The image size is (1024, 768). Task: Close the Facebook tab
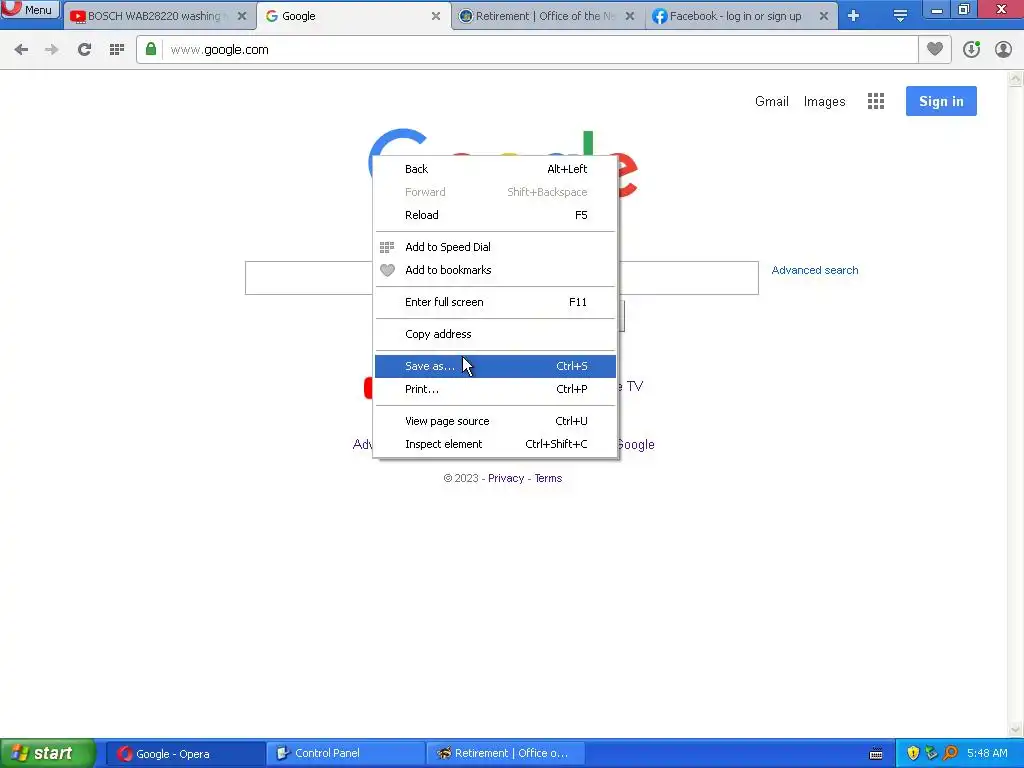[824, 16]
